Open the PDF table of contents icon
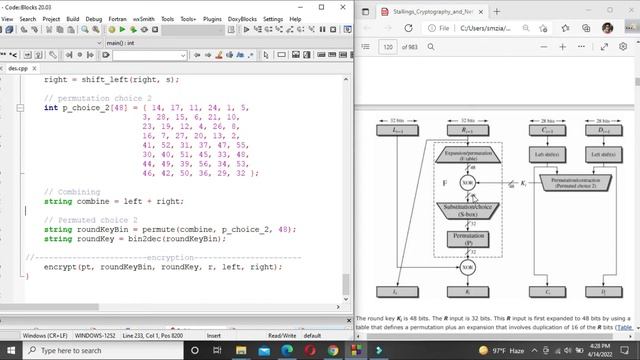This screenshot has width=640, height=360. [x=366, y=47]
